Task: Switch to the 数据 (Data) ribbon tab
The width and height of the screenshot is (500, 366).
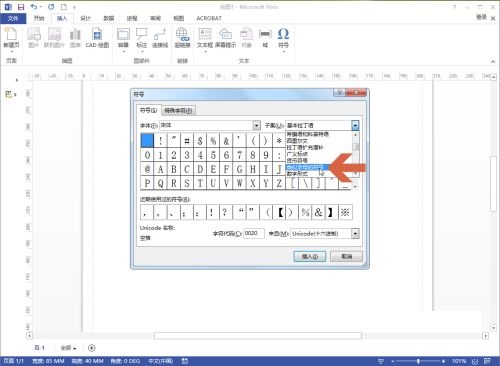Action: click(x=109, y=18)
